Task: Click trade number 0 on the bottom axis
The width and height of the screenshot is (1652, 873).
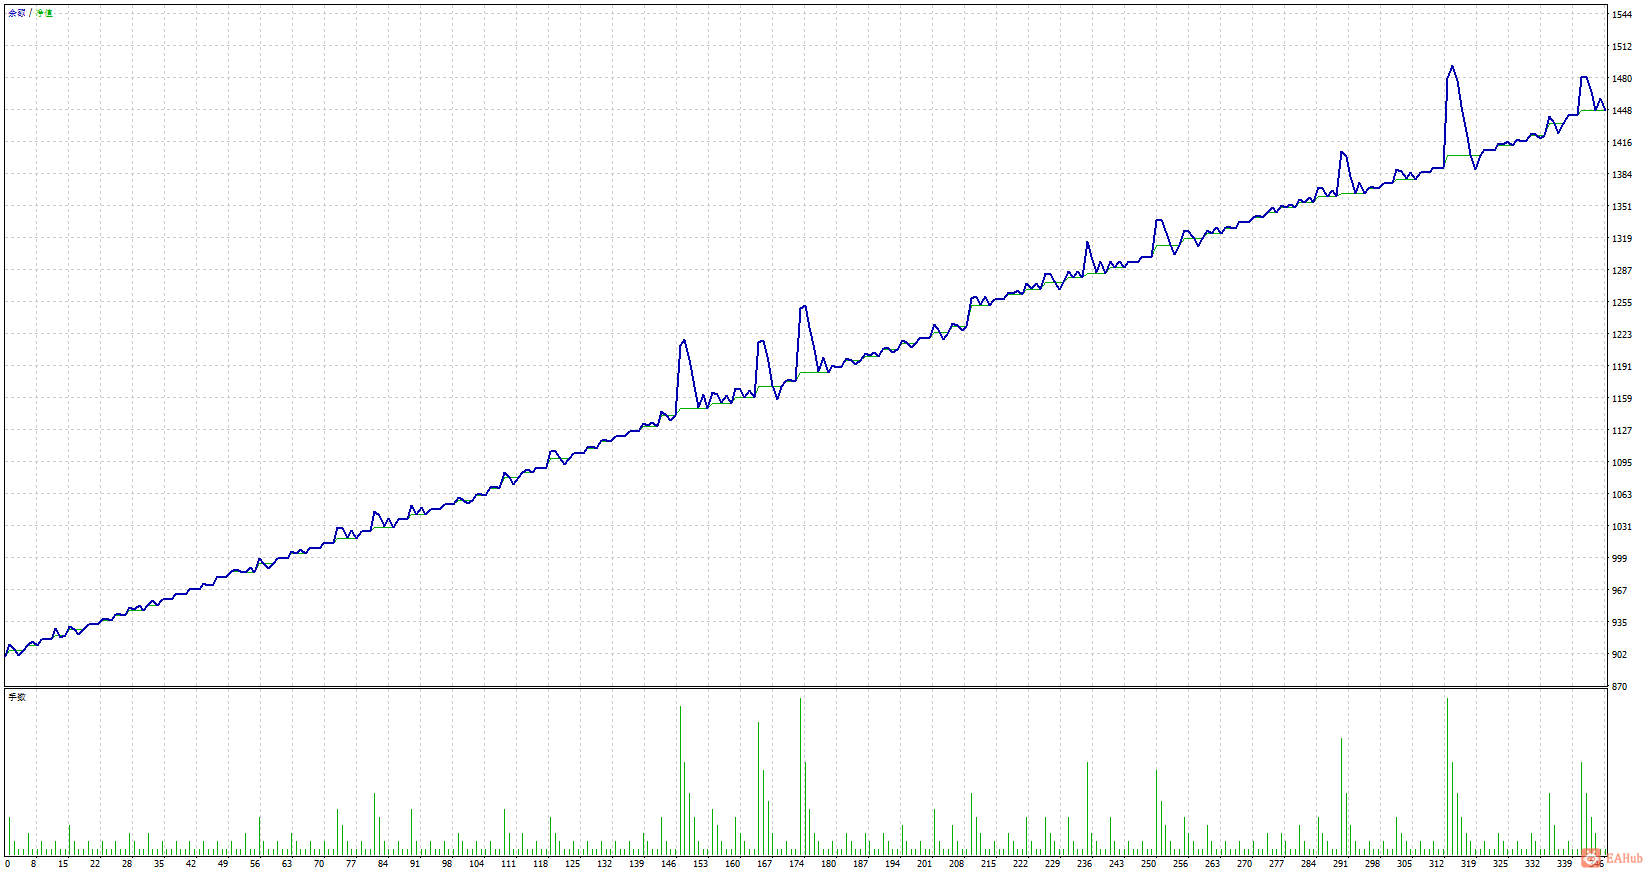Action: click(7, 864)
